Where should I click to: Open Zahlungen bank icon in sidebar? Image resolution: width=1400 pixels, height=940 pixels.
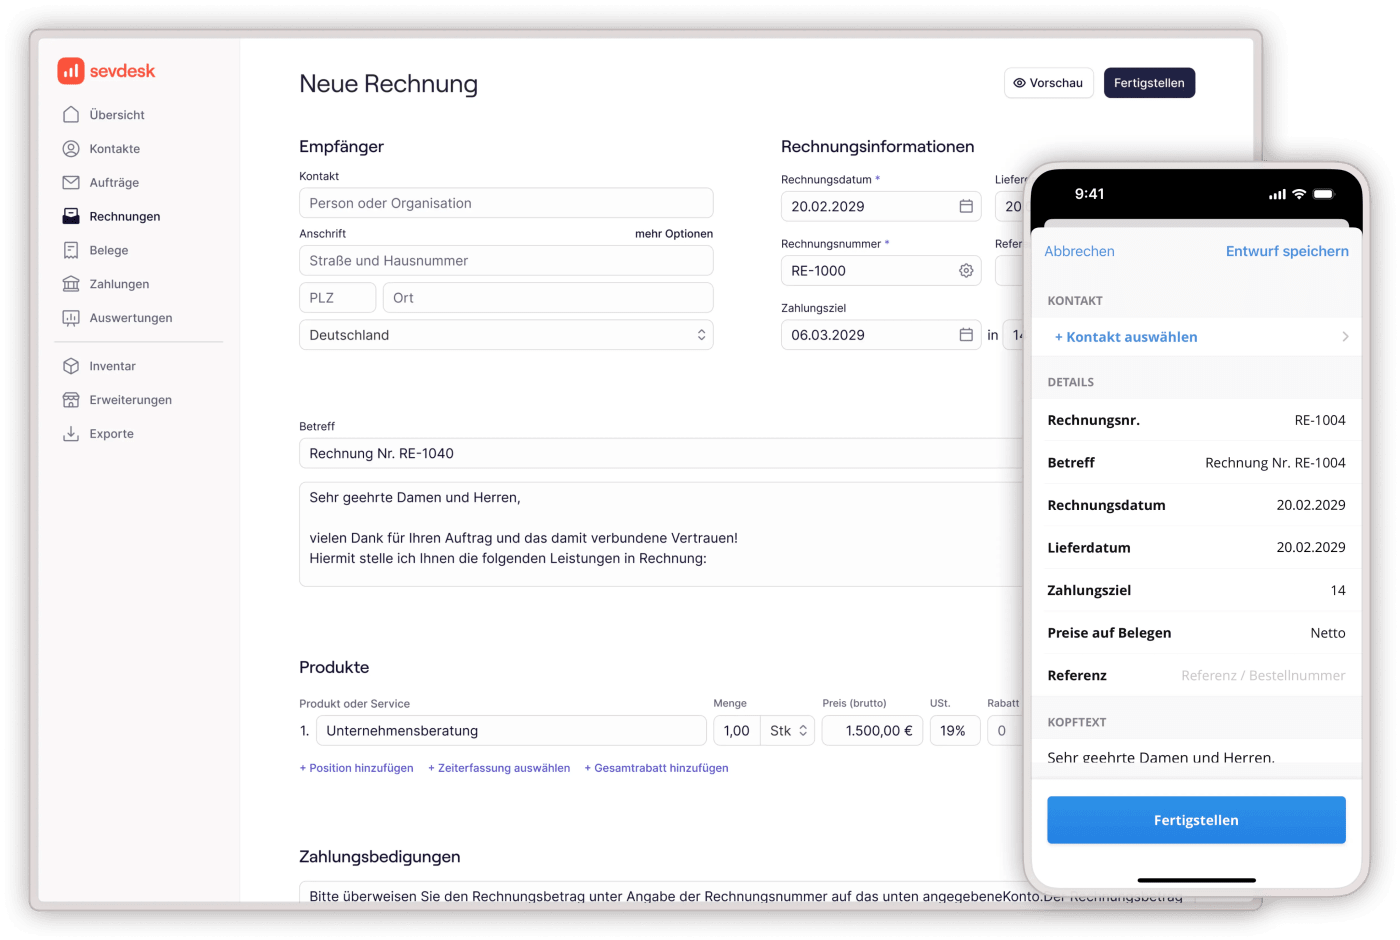pos(71,284)
